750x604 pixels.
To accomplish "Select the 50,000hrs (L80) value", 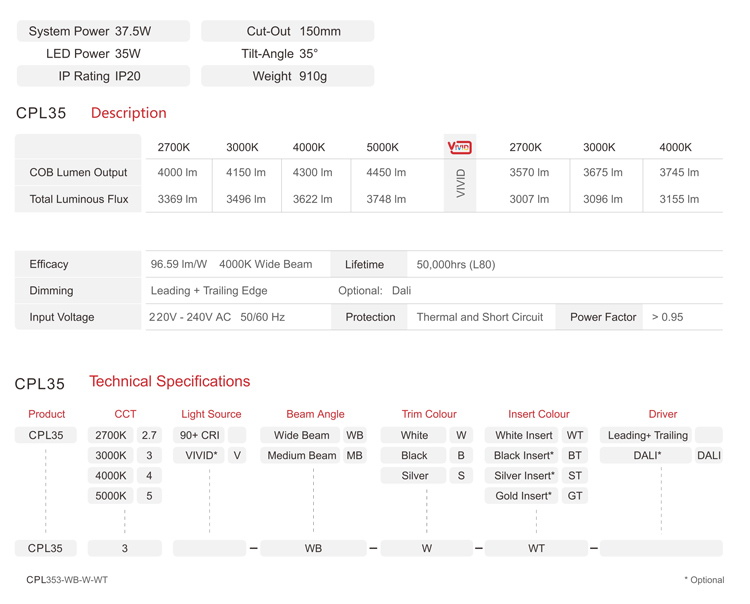I will [x=456, y=264].
